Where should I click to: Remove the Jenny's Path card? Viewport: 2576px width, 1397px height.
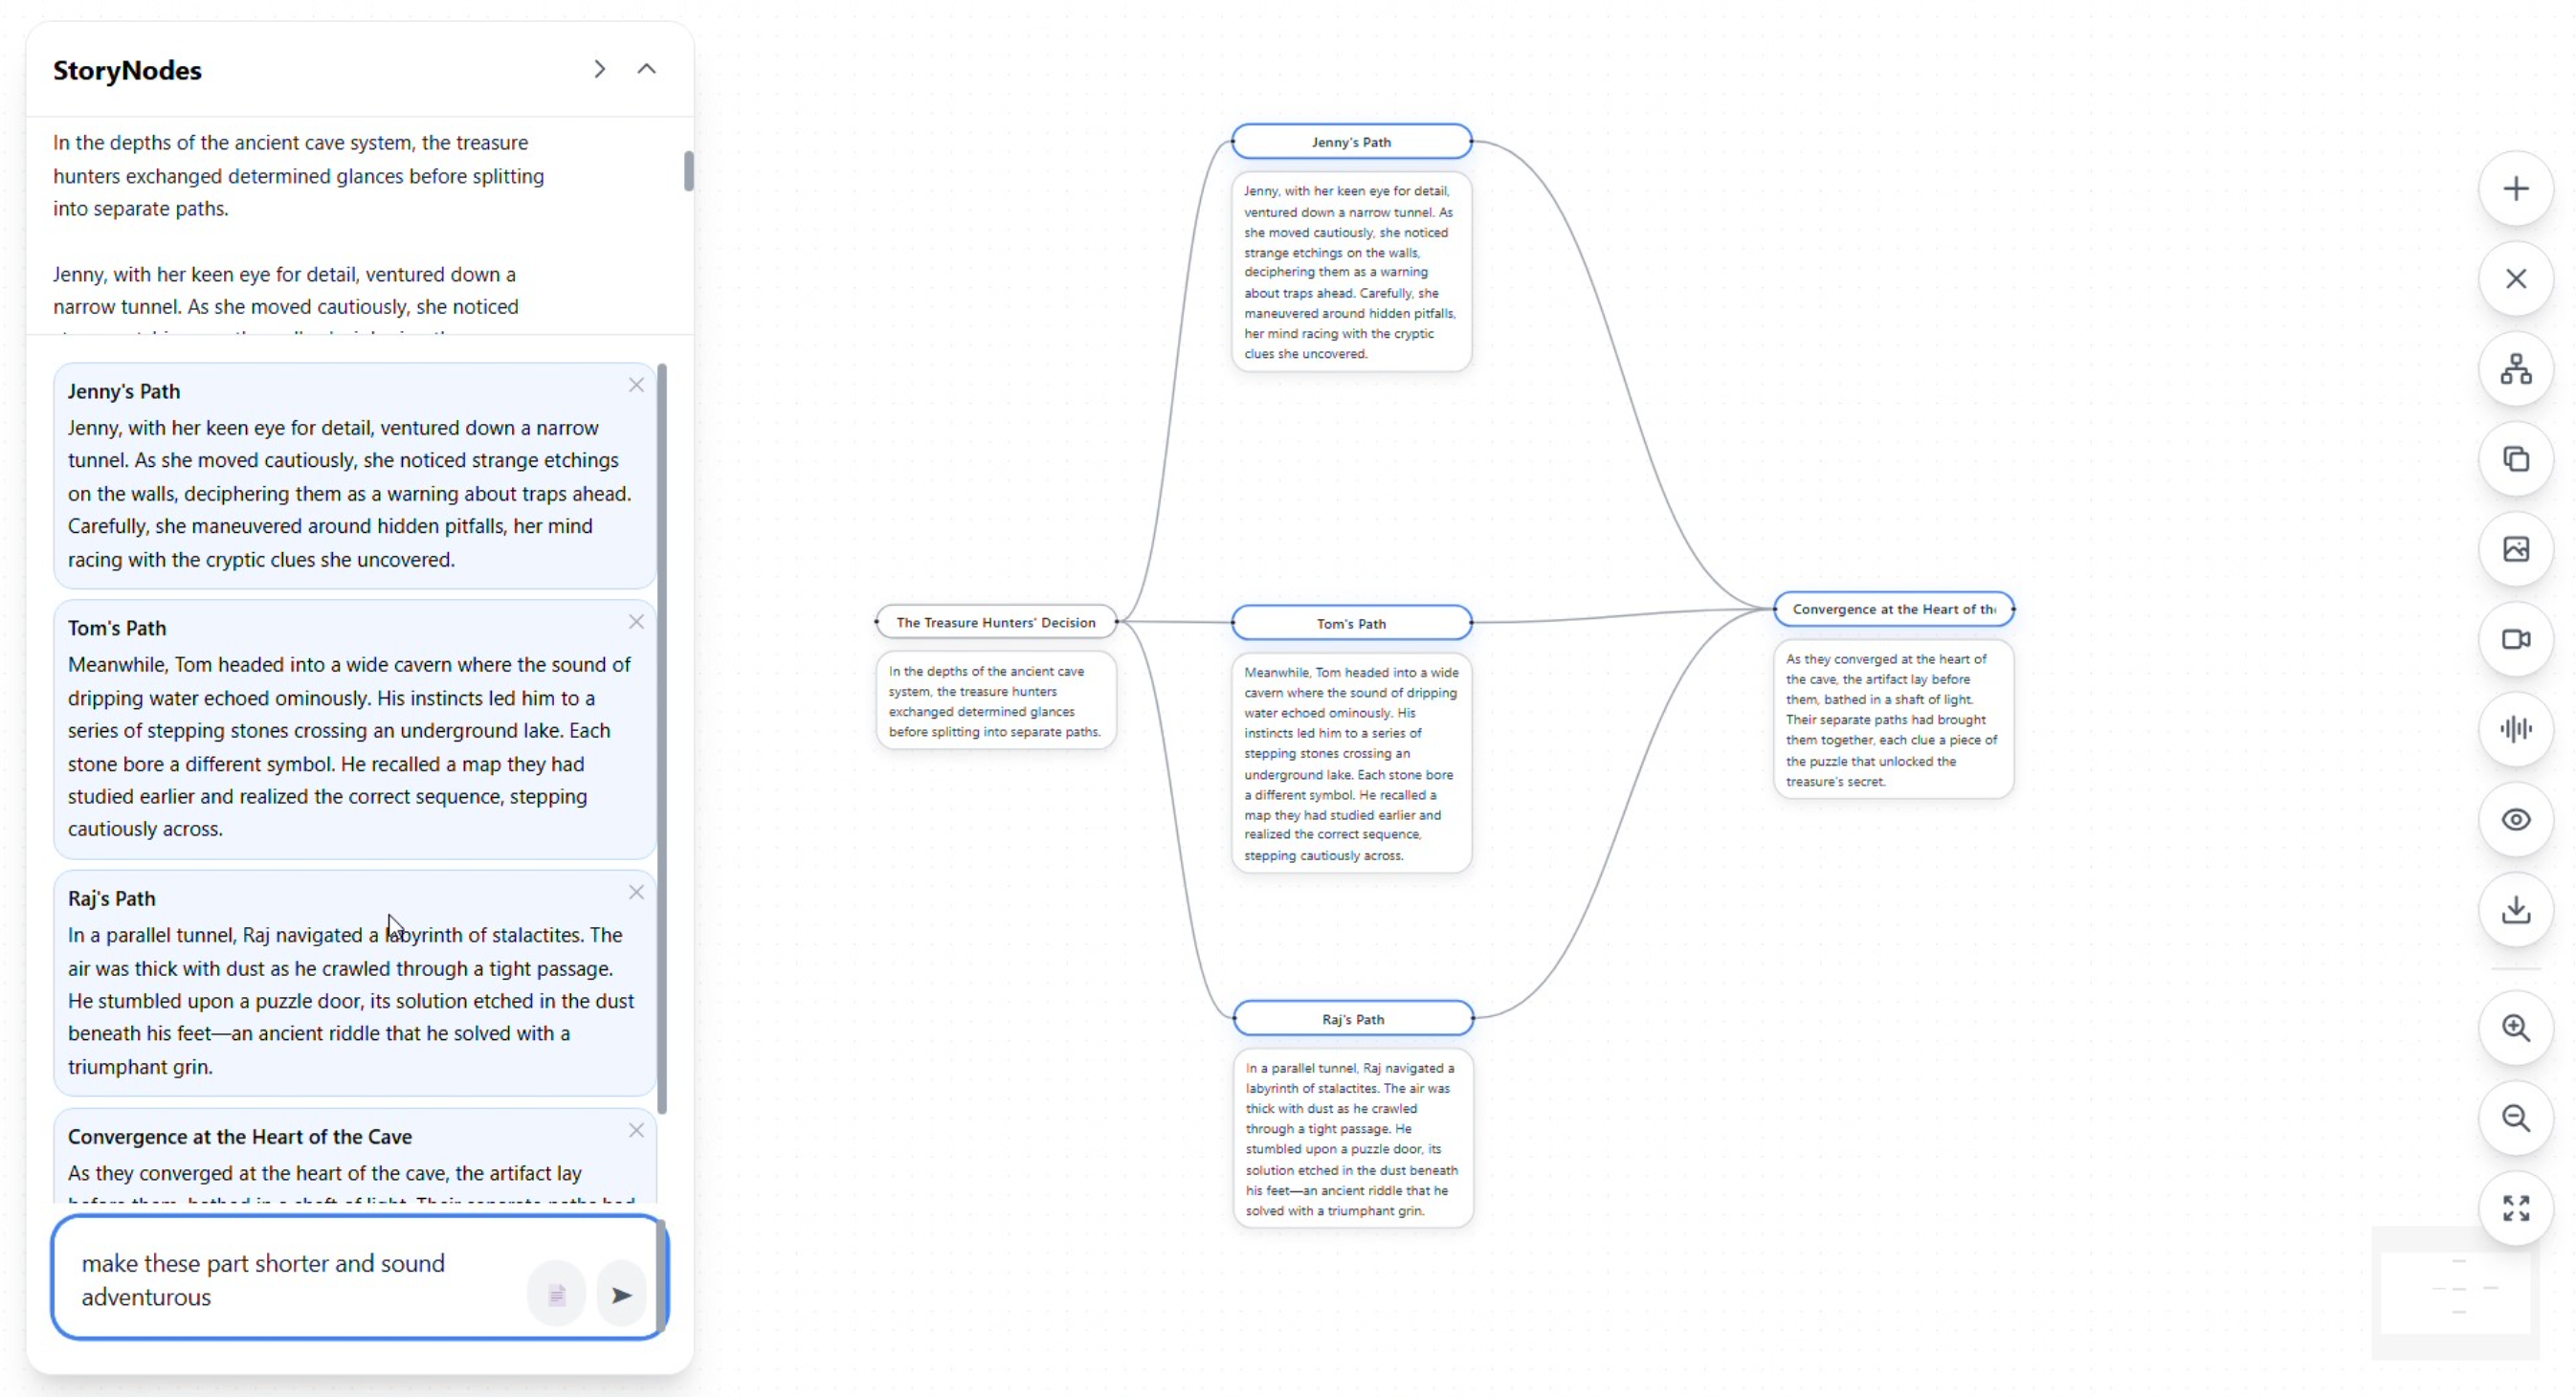[x=636, y=385]
